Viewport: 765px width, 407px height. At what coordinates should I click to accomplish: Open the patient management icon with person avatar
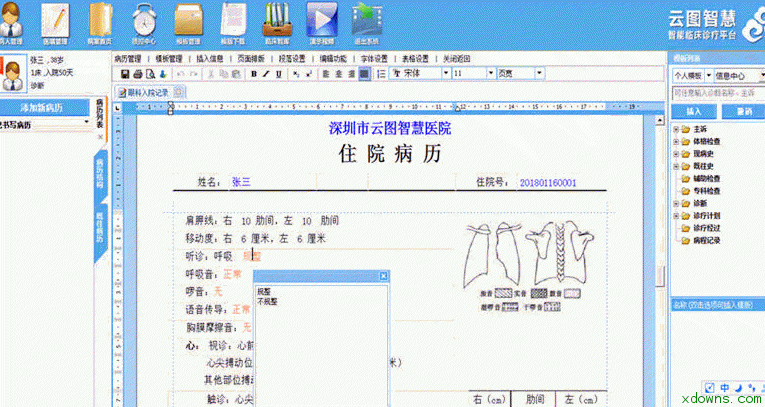tap(10, 23)
